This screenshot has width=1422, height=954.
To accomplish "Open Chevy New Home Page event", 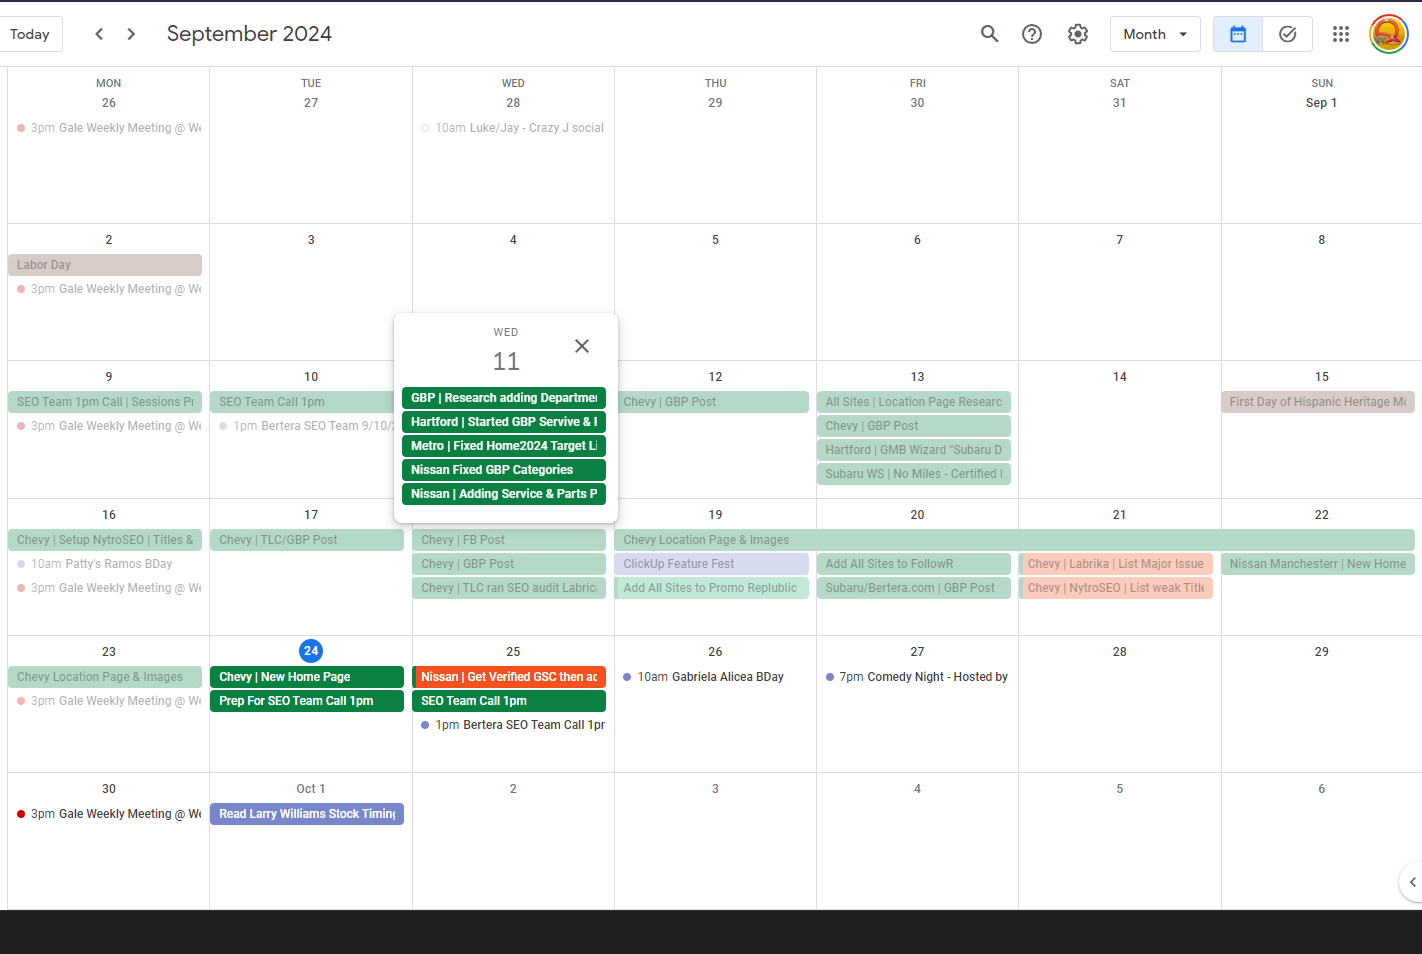I will coord(307,677).
